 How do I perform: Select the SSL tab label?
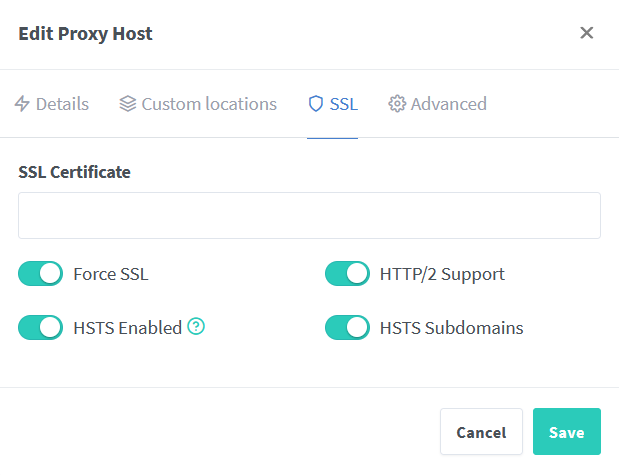point(344,104)
